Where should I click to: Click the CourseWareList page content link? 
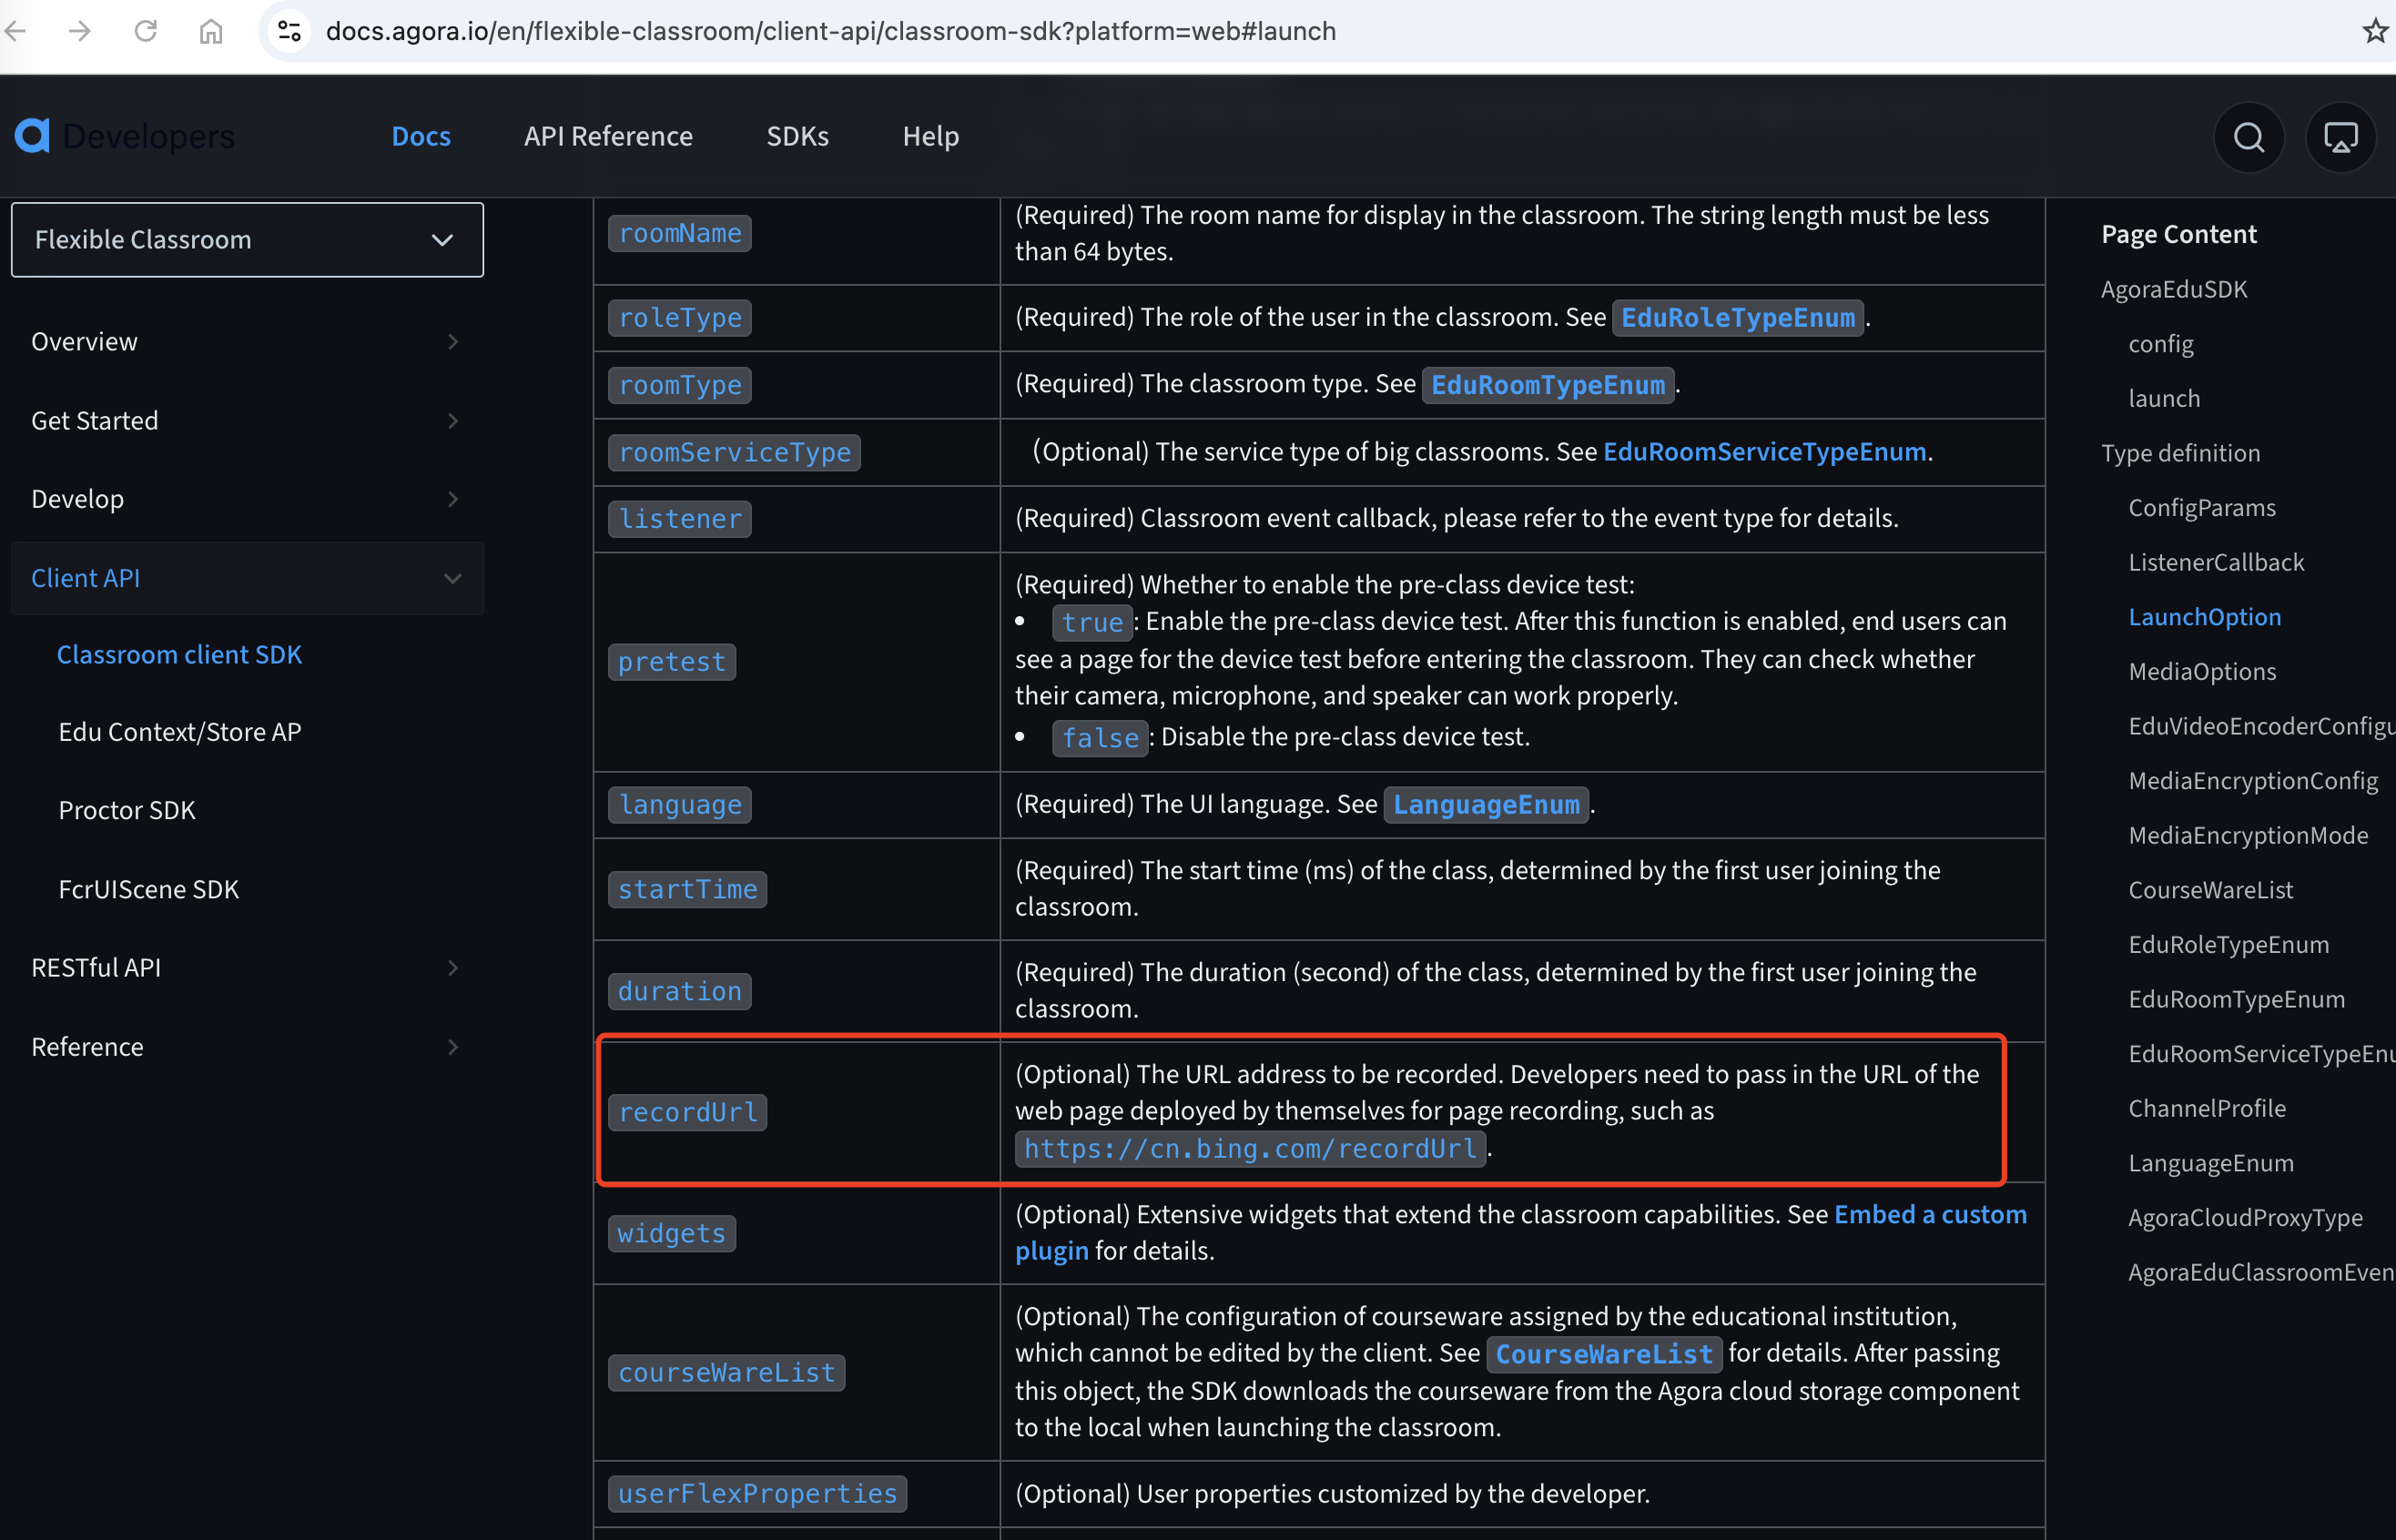[2209, 888]
